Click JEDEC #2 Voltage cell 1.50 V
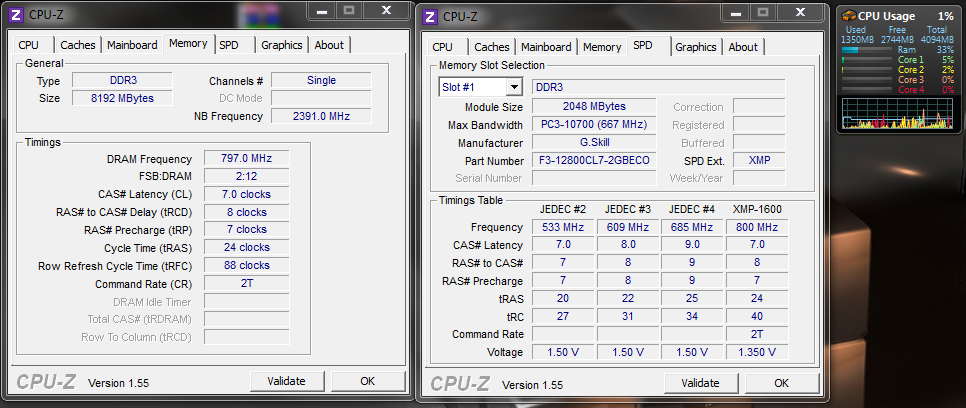This screenshot has width=966, height=408. (563, 352)
